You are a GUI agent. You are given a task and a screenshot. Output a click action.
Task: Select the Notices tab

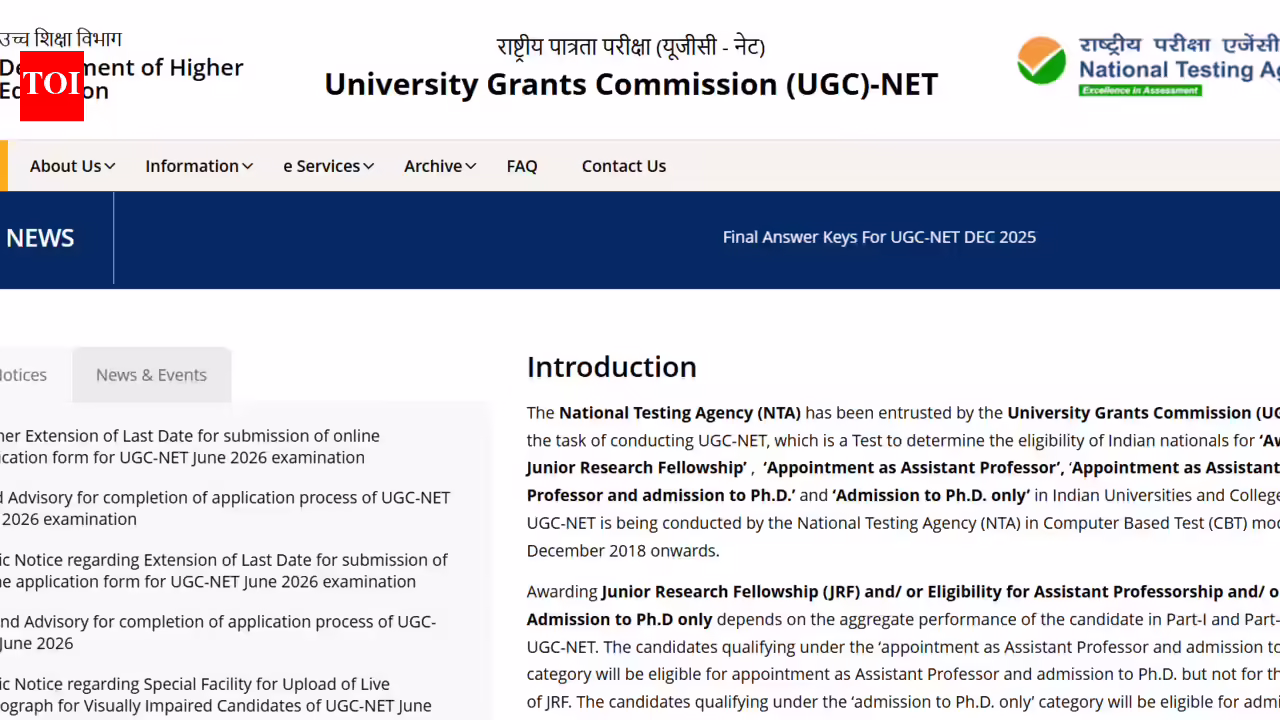[24, 375]
